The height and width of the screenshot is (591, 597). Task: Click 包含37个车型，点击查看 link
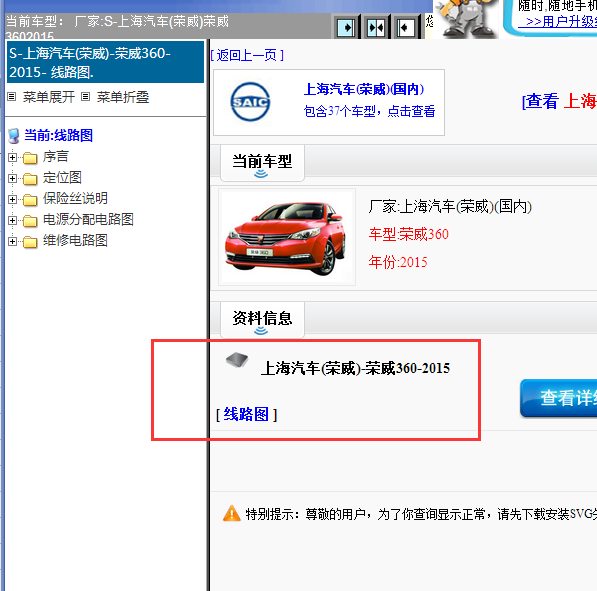point(369,111)
